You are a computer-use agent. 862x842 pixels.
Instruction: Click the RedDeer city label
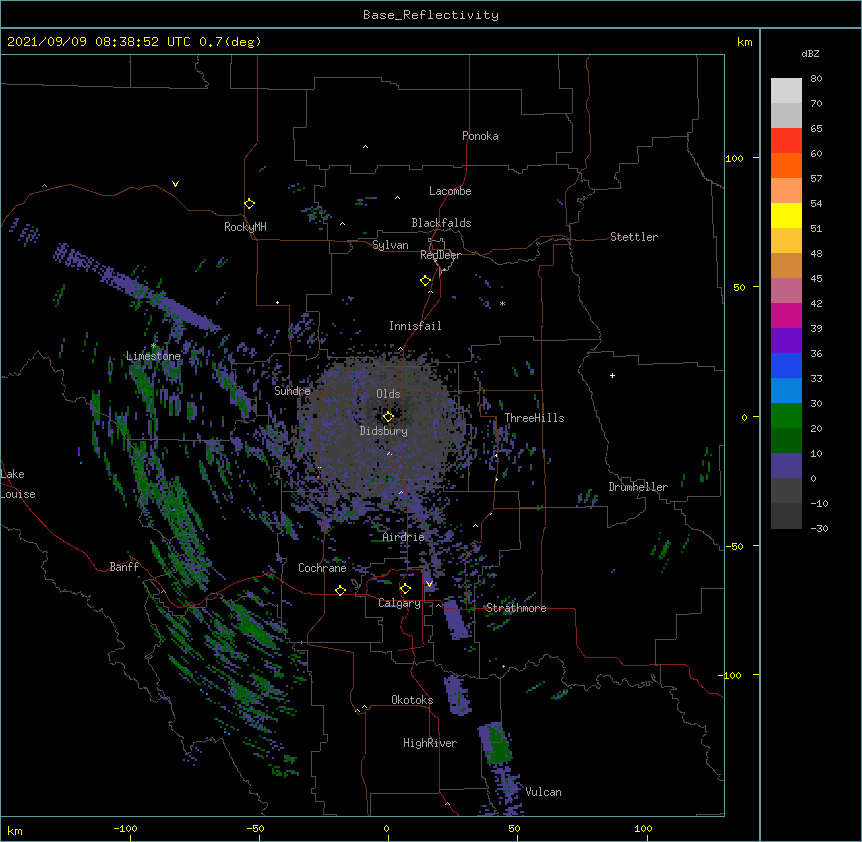pos(440,255)
